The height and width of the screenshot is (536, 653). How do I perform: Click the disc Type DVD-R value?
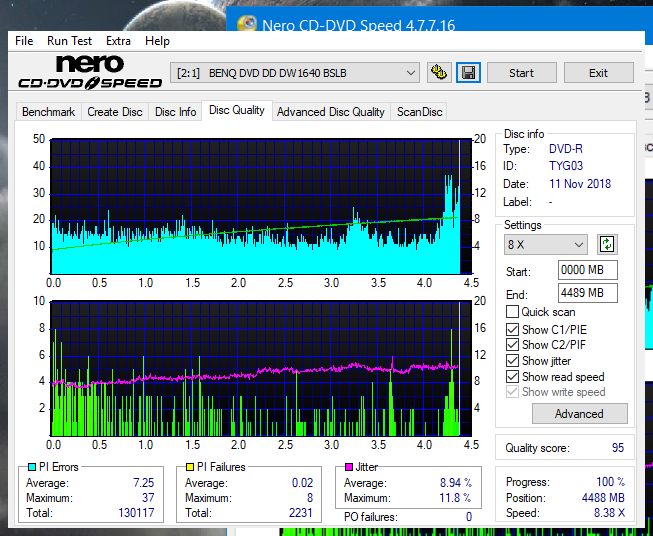pos(566,149)
